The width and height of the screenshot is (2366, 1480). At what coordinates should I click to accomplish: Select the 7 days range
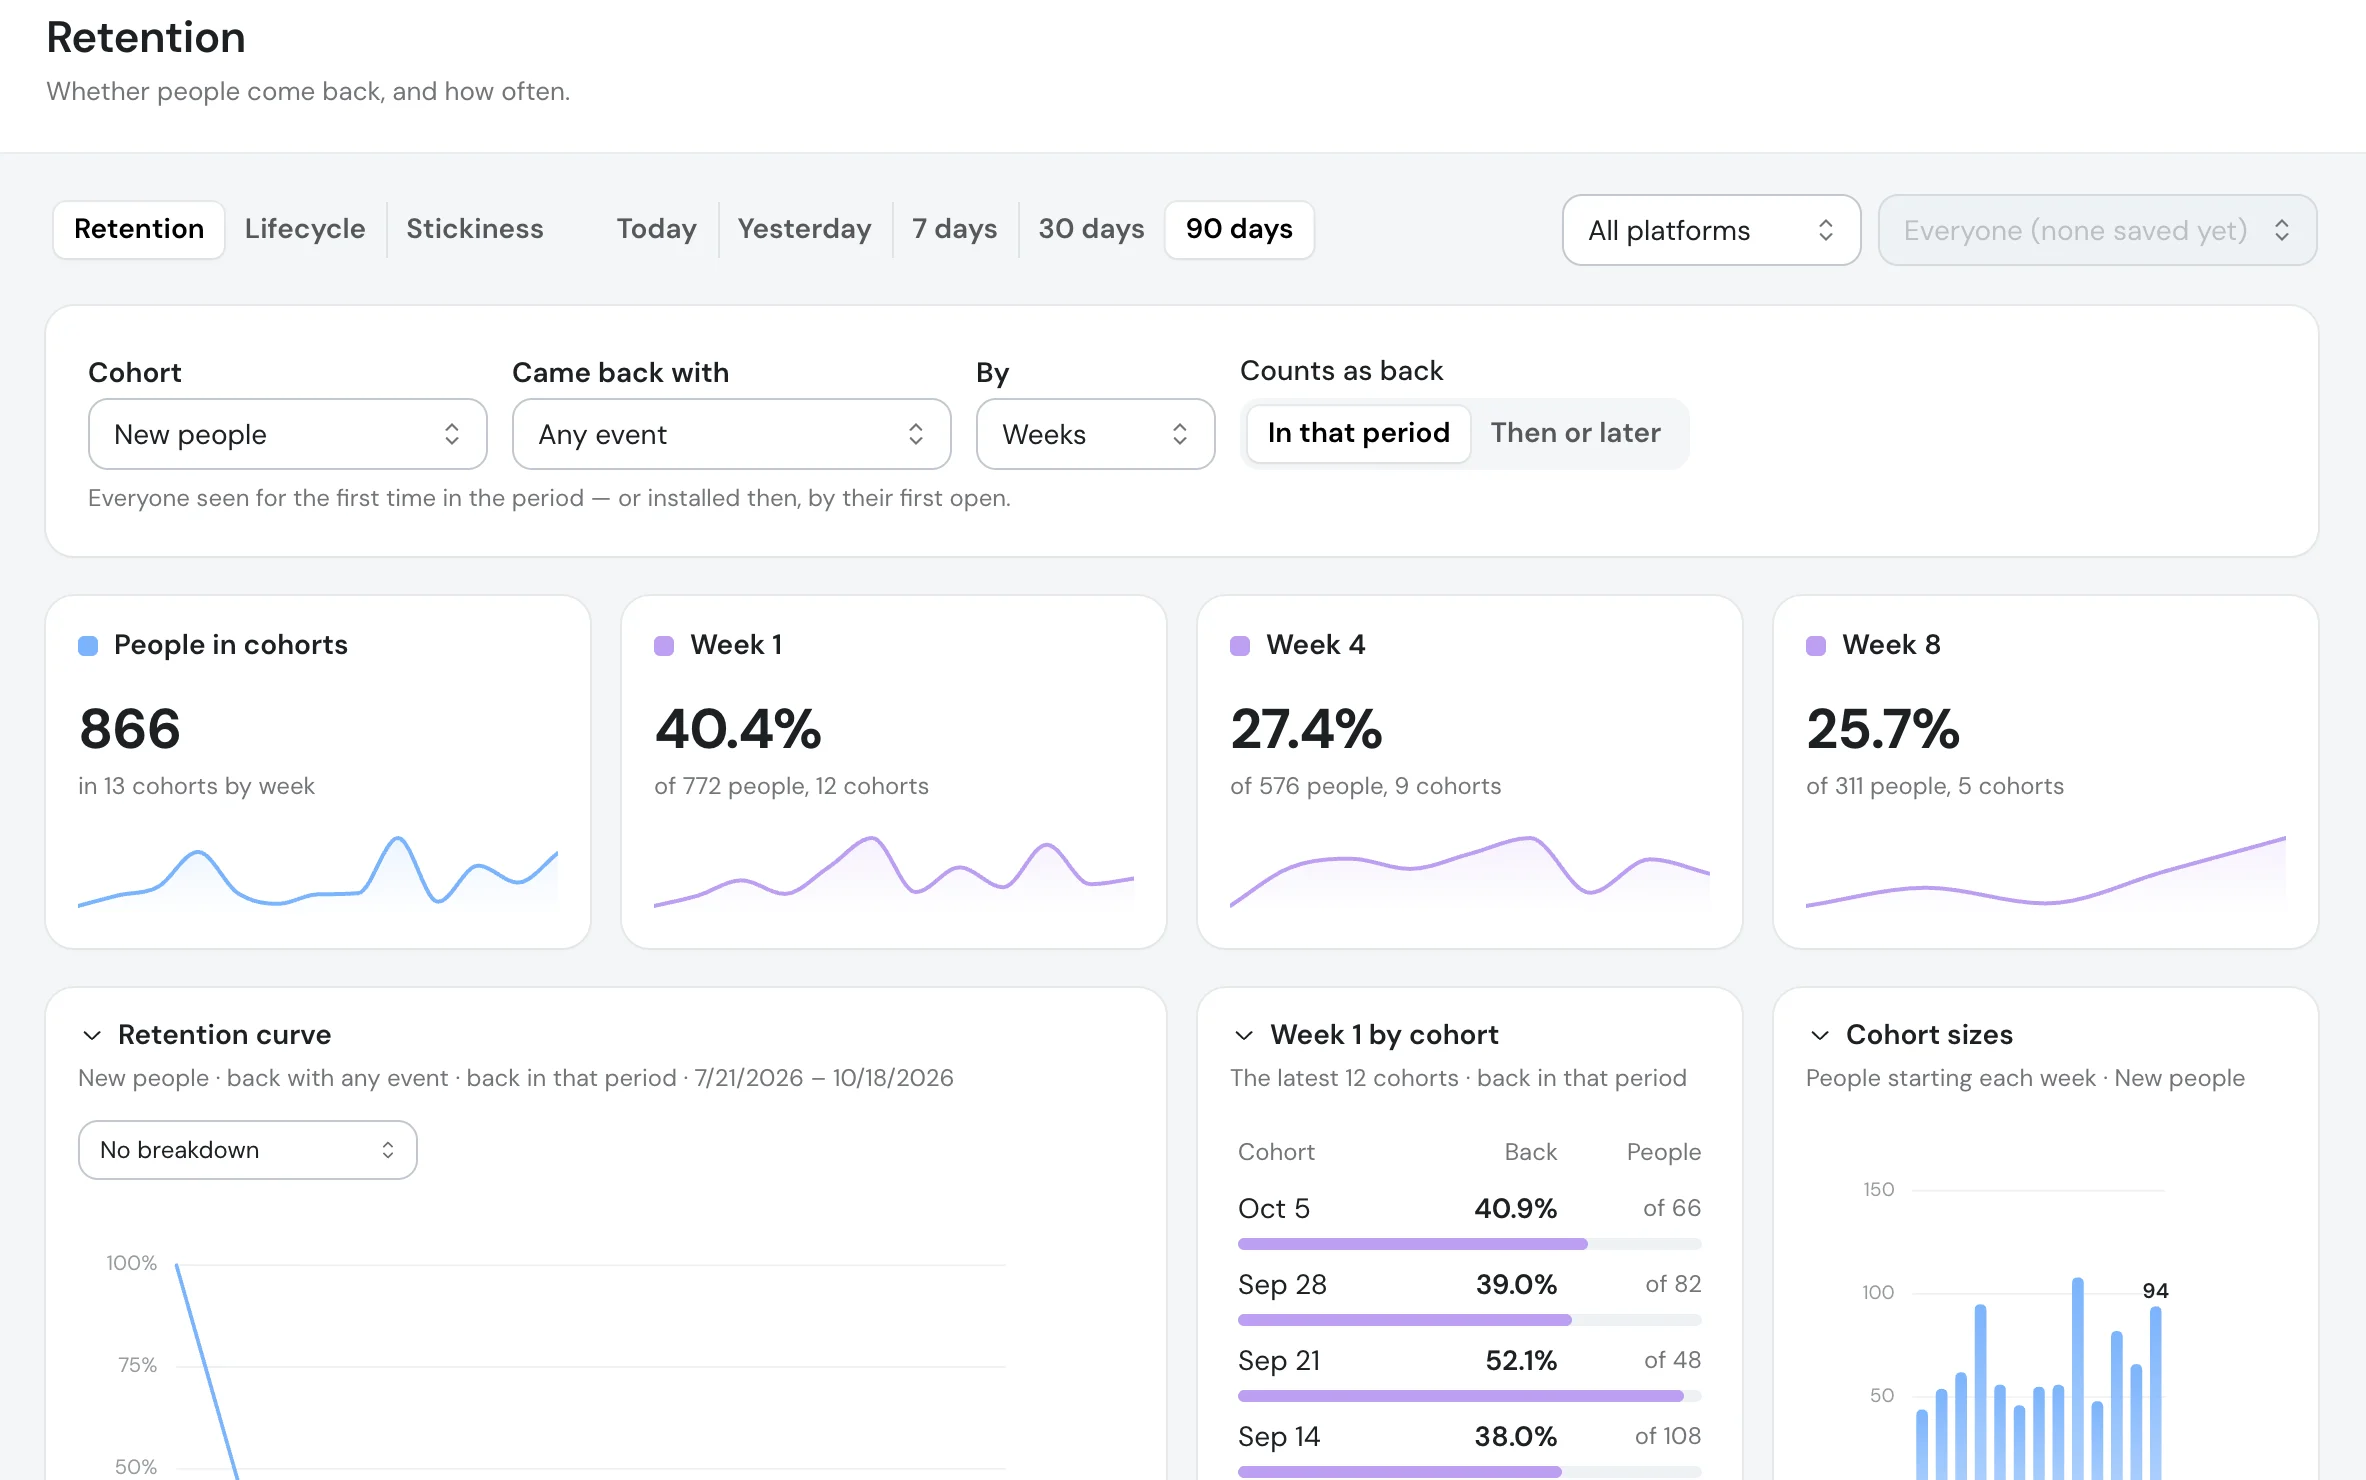[x=954, y=229]
